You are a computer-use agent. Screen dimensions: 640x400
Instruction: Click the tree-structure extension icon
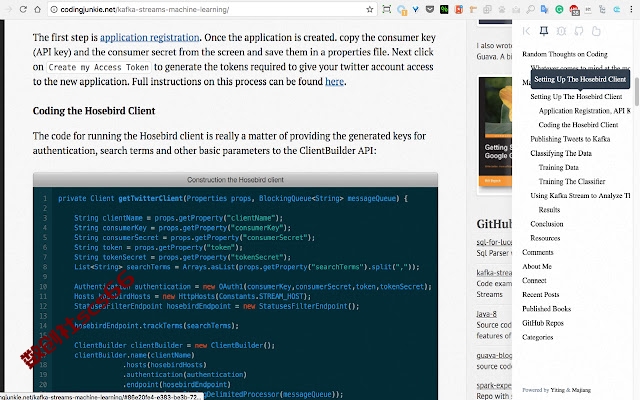(602, 9)
